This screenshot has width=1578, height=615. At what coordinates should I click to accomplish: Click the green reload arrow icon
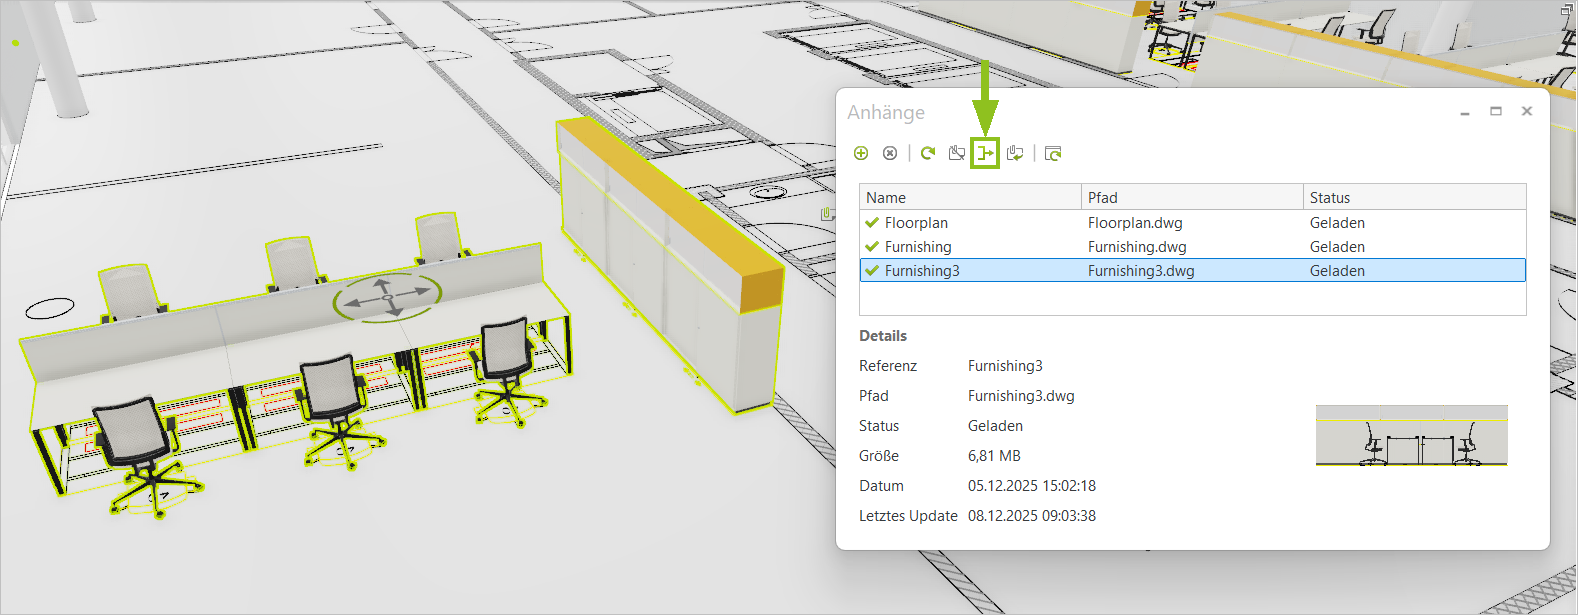pyautogui.click(x=928, y=153)
